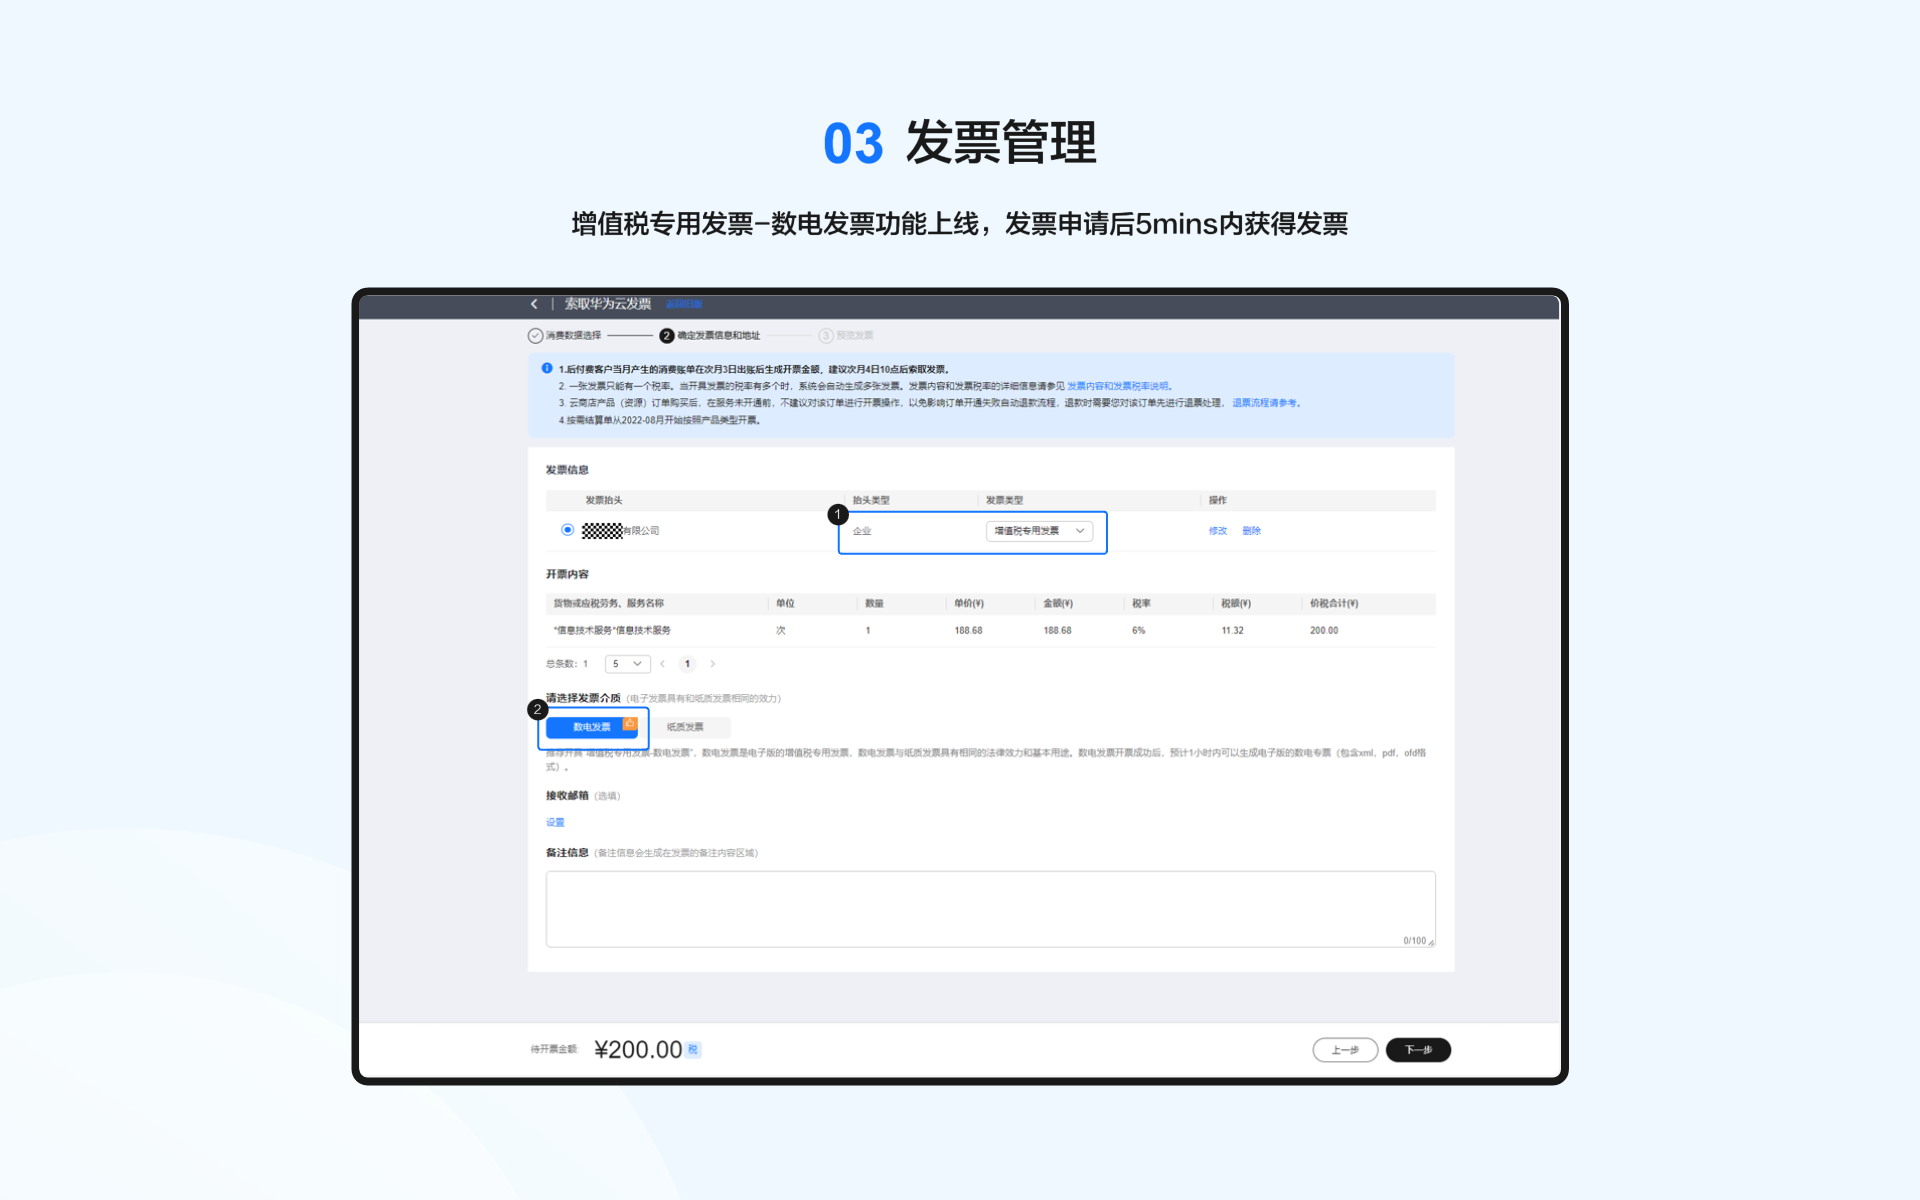Open the page size dropdown showing 5

coord(627,663)
